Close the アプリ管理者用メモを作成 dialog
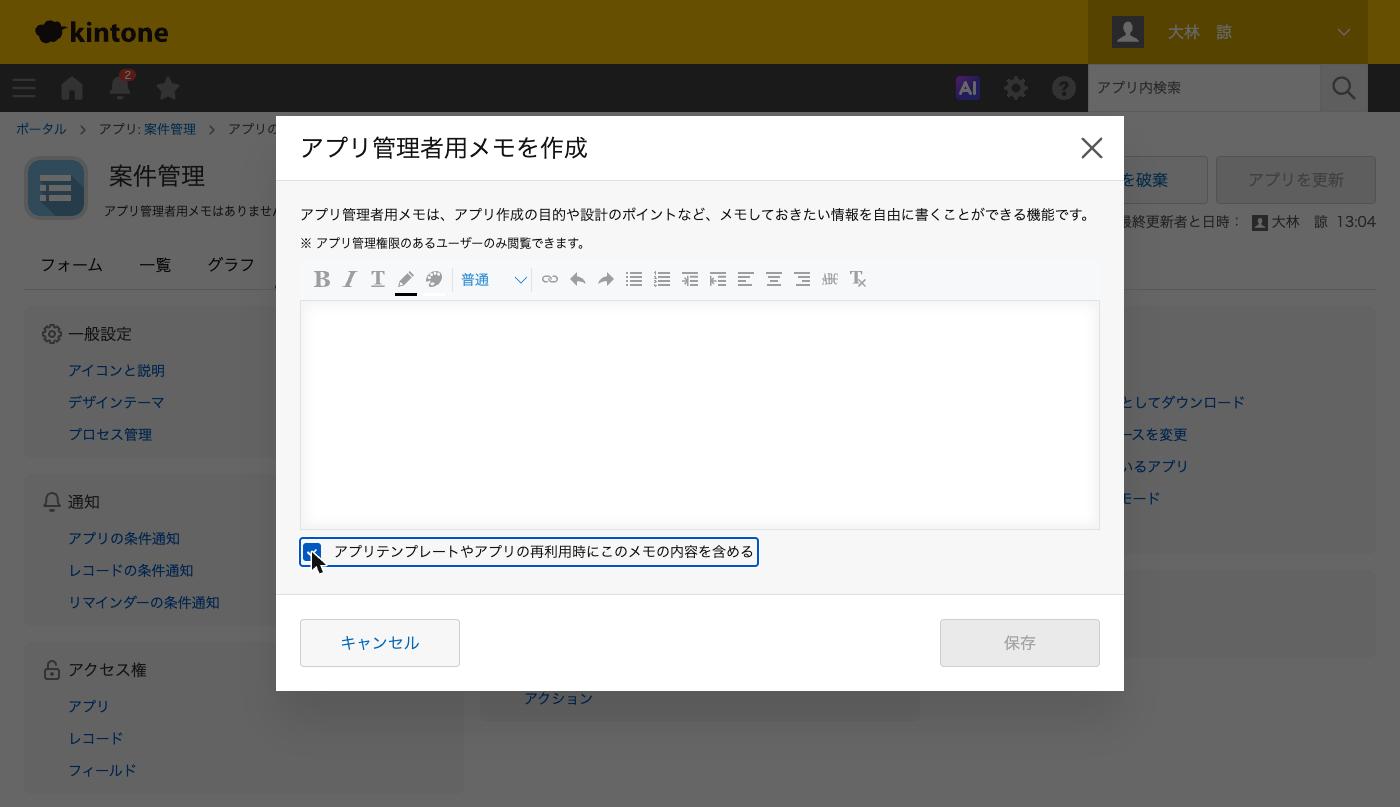 click(x=1092, y=148)
